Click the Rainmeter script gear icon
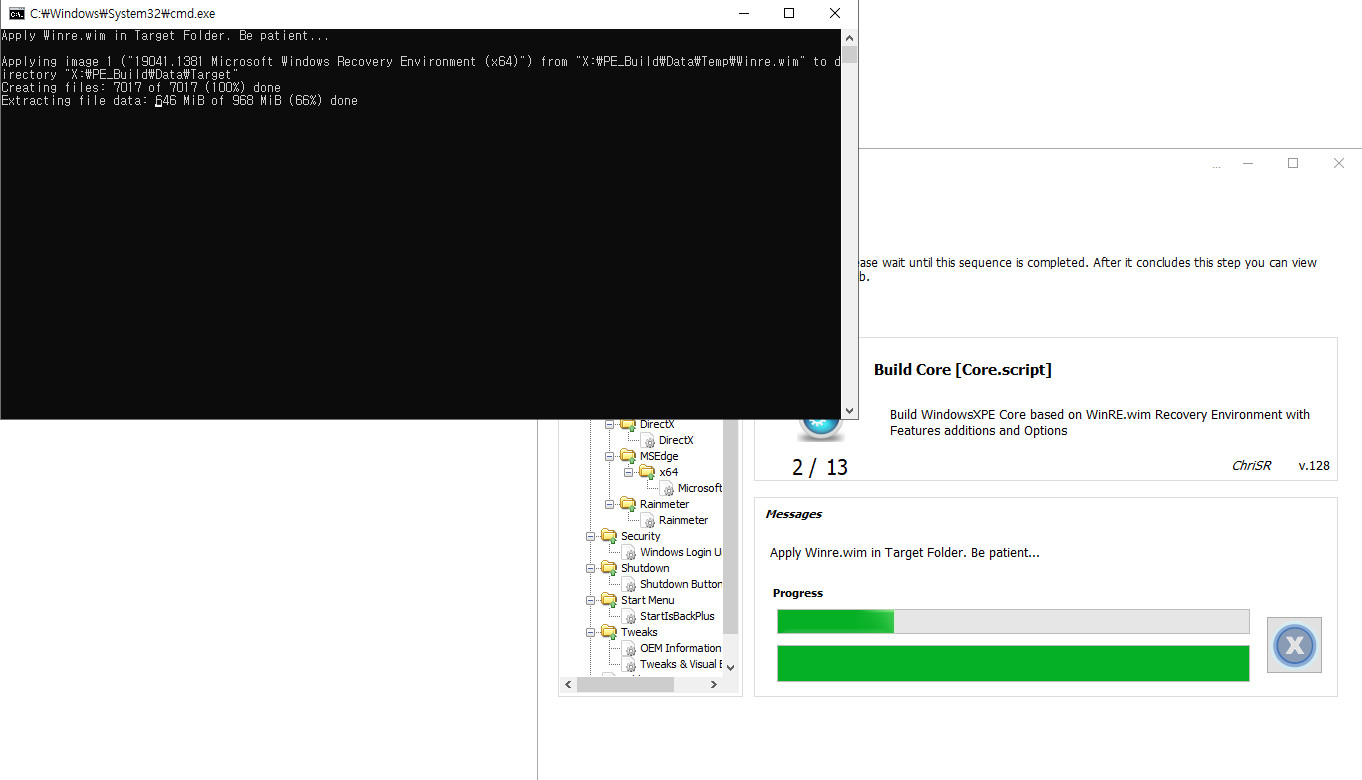This screenshot has height=780, width=1362. tap(649, 521)
